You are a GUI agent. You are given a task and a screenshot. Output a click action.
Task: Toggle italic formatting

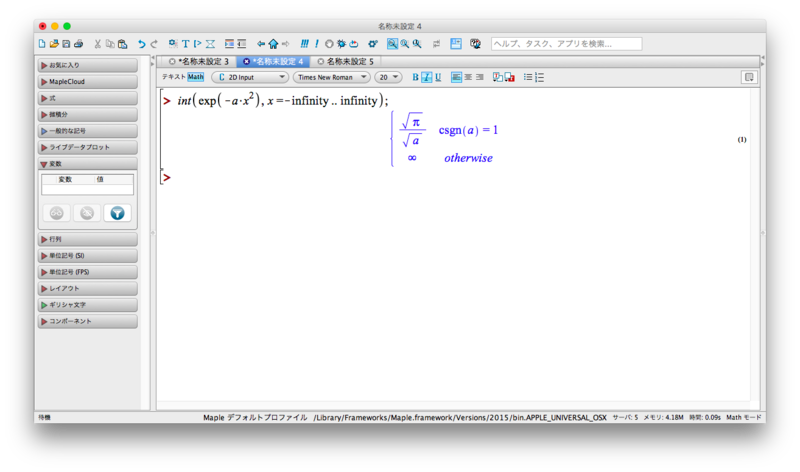[427, 77]
